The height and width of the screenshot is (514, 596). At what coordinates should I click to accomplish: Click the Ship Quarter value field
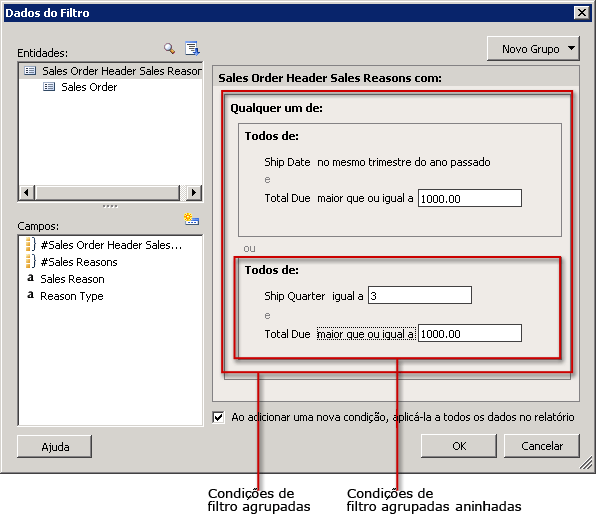click(420, 295)
